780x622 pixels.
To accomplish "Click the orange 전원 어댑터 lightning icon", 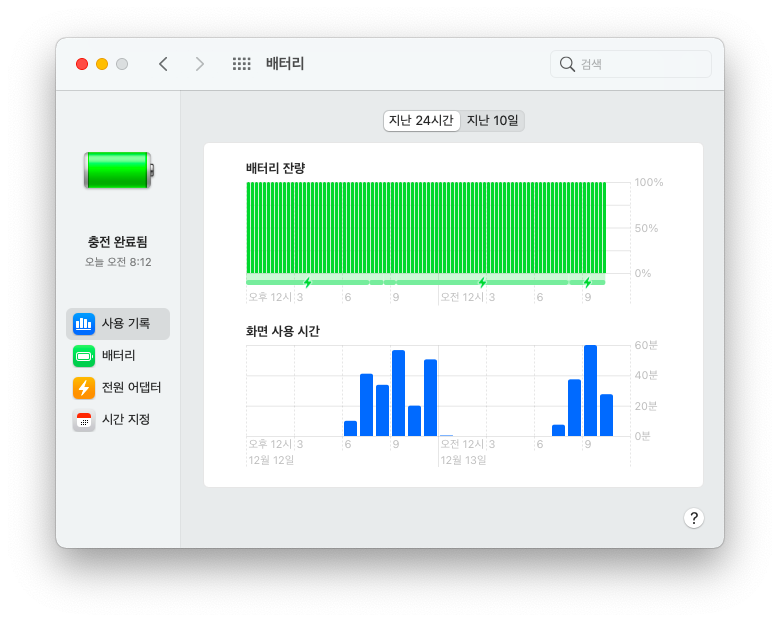I will (84, 388).
